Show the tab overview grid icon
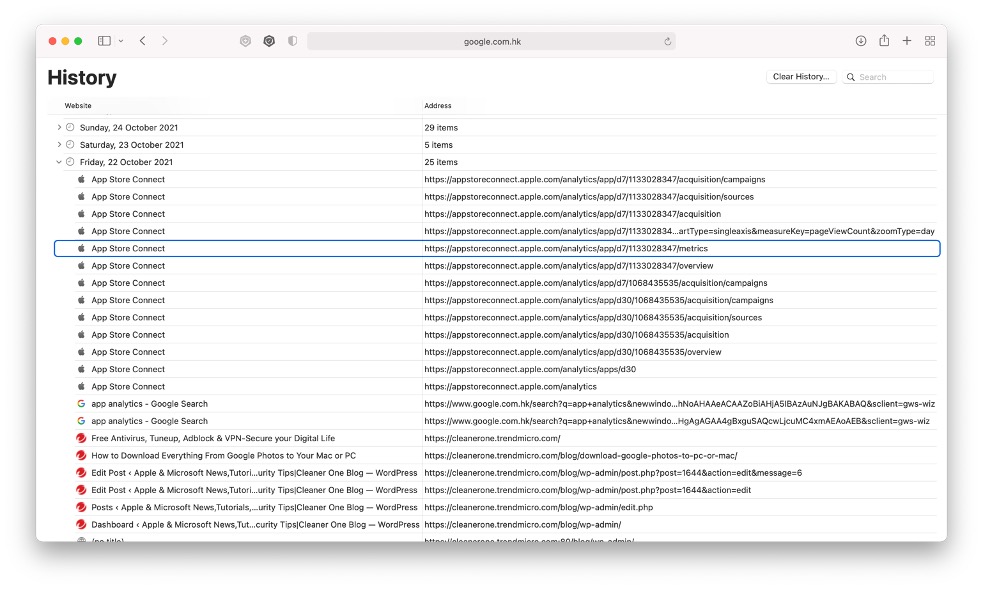Screen dimensions: 983x589 (x=930, y=41)
